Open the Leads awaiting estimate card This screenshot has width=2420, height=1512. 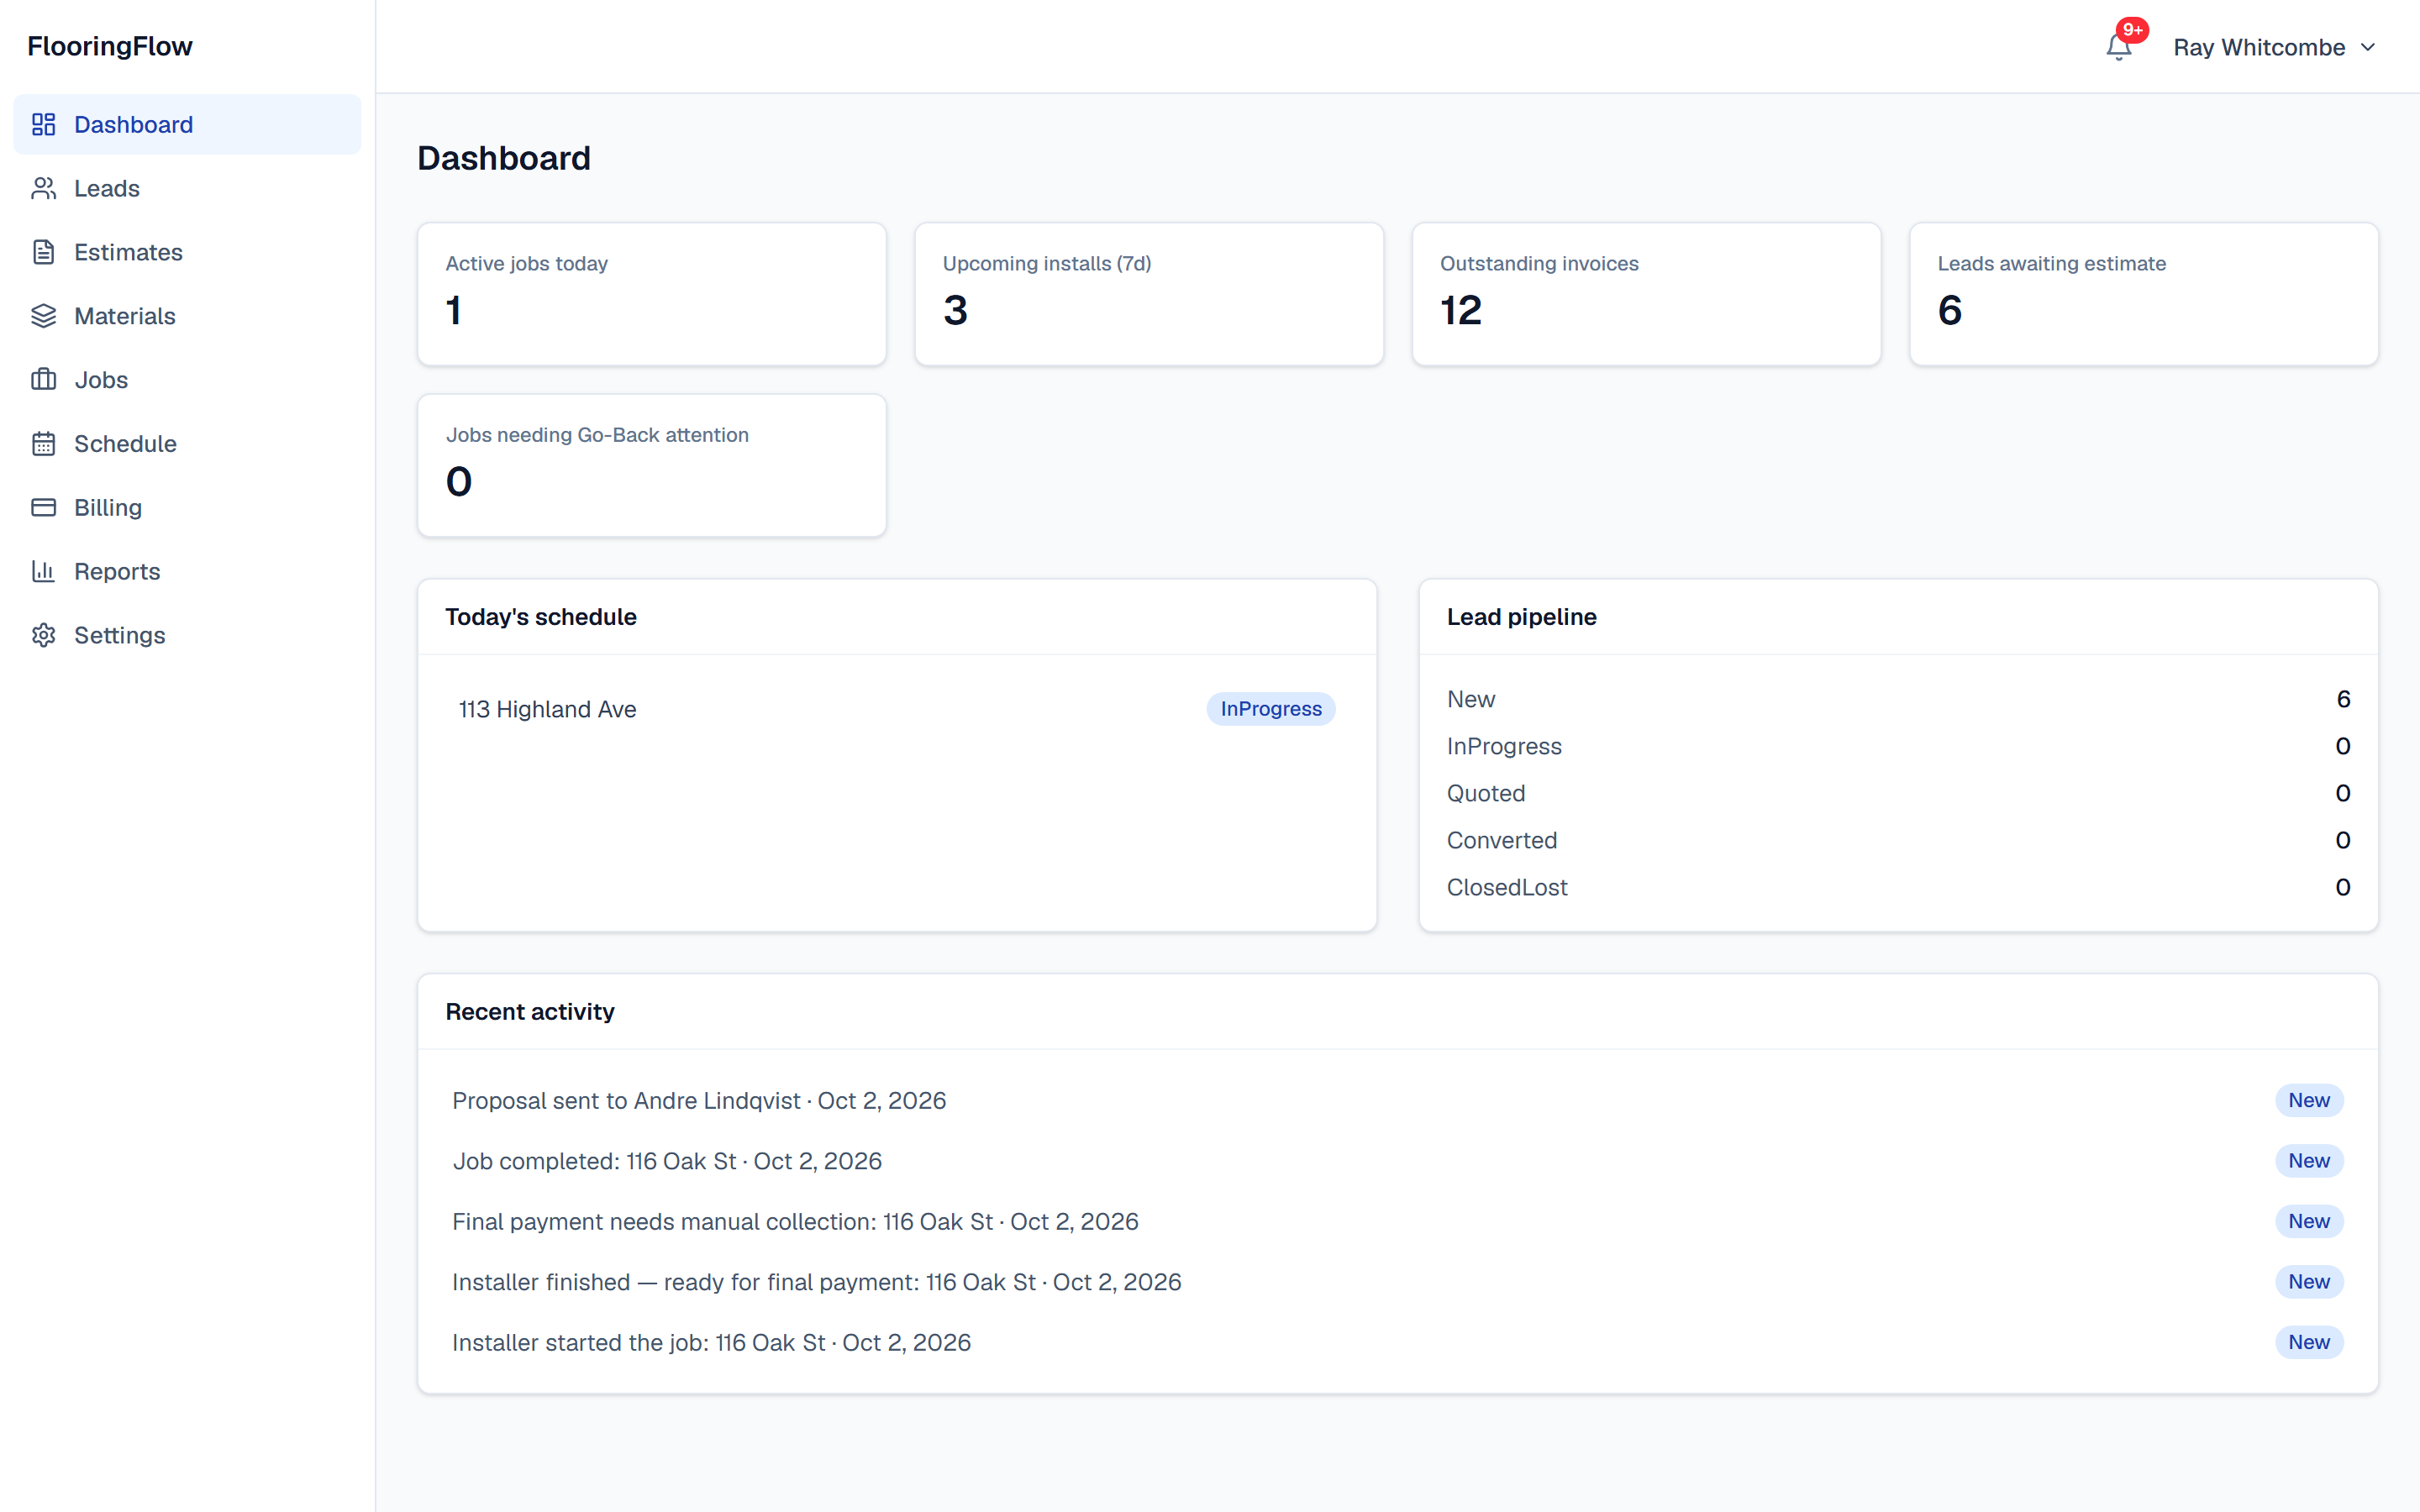pyautogui.click(x=2144, y=294)
